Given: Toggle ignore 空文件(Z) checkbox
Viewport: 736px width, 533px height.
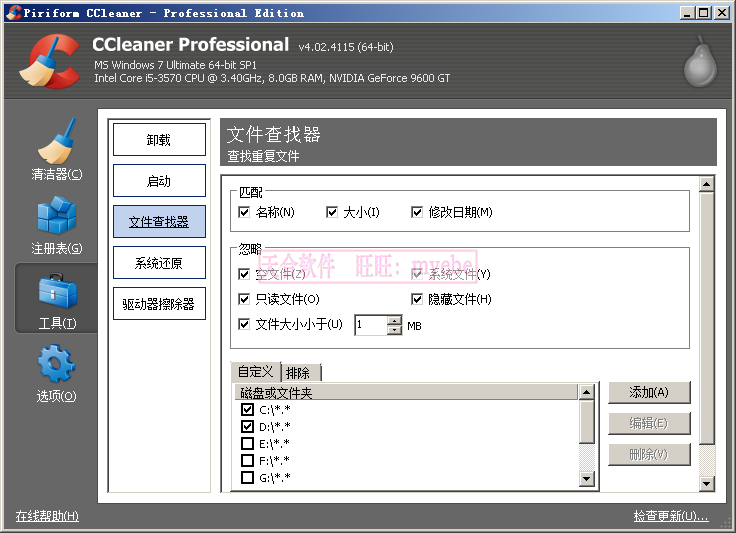Looking at the screenshot, I should click(244, 274).
